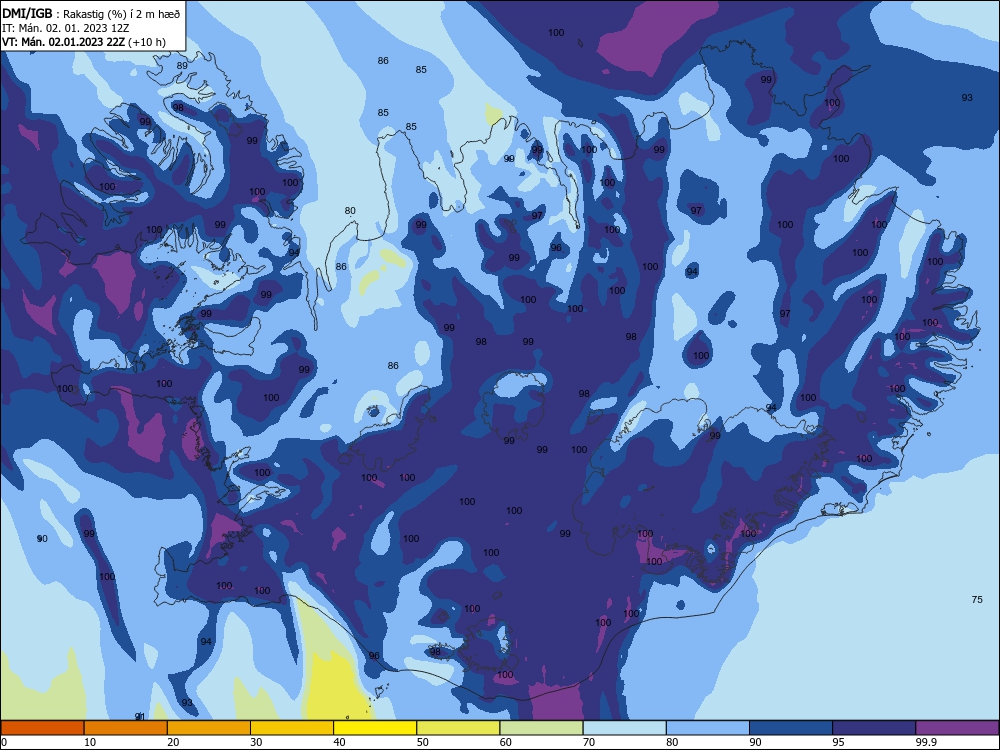Click the purple 99.9+ legend swatch
The height and width of the screenshot is (750, 1000).
(957, 728)
